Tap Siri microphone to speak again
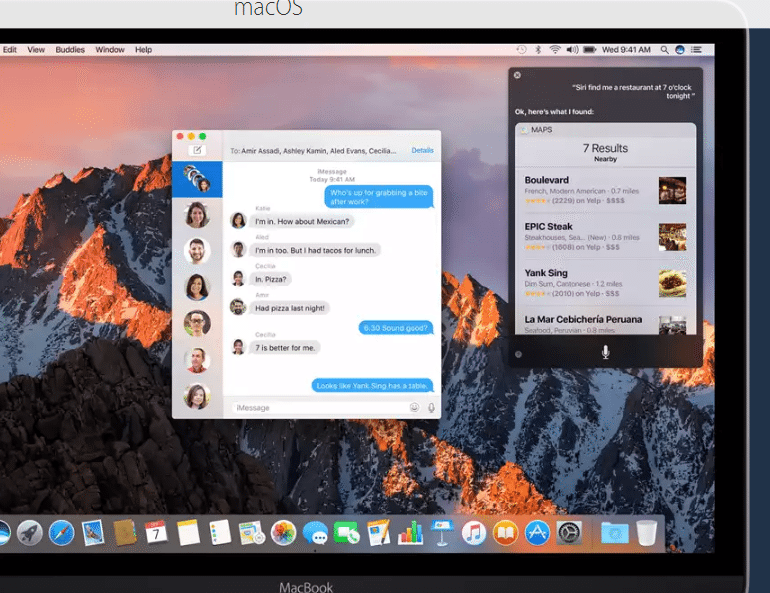The image size is (770, 593). click(x=605, y=352)
